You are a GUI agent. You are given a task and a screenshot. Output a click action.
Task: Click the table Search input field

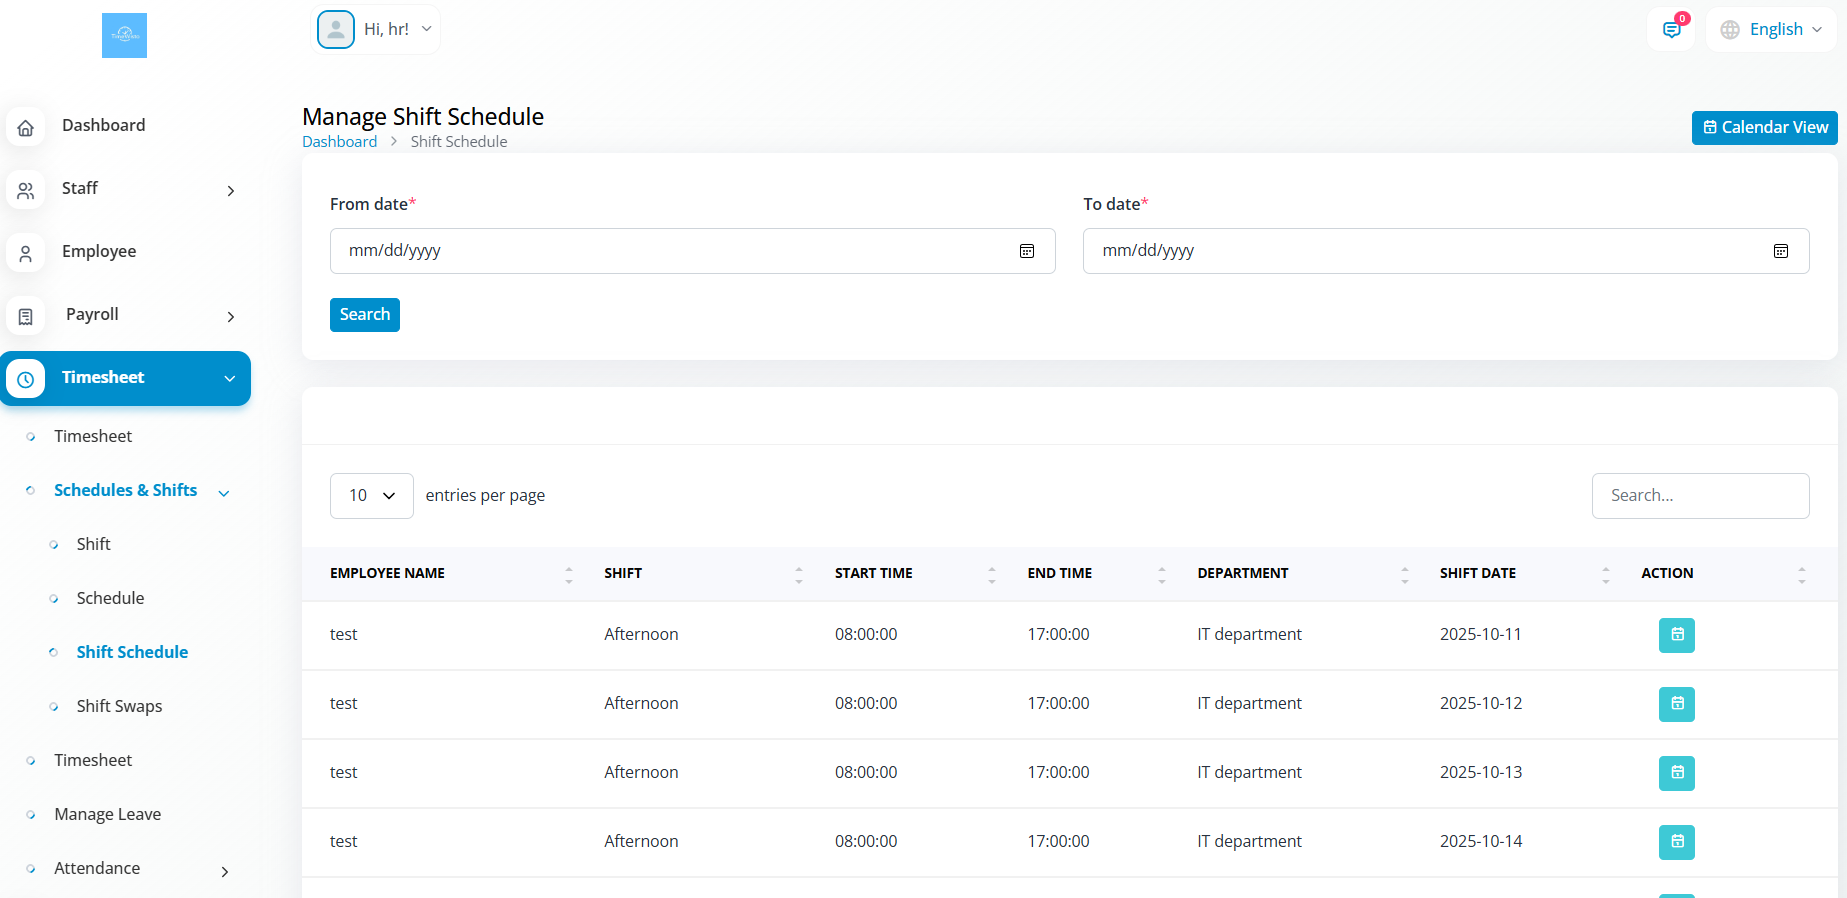click(x=1700, y=496)
